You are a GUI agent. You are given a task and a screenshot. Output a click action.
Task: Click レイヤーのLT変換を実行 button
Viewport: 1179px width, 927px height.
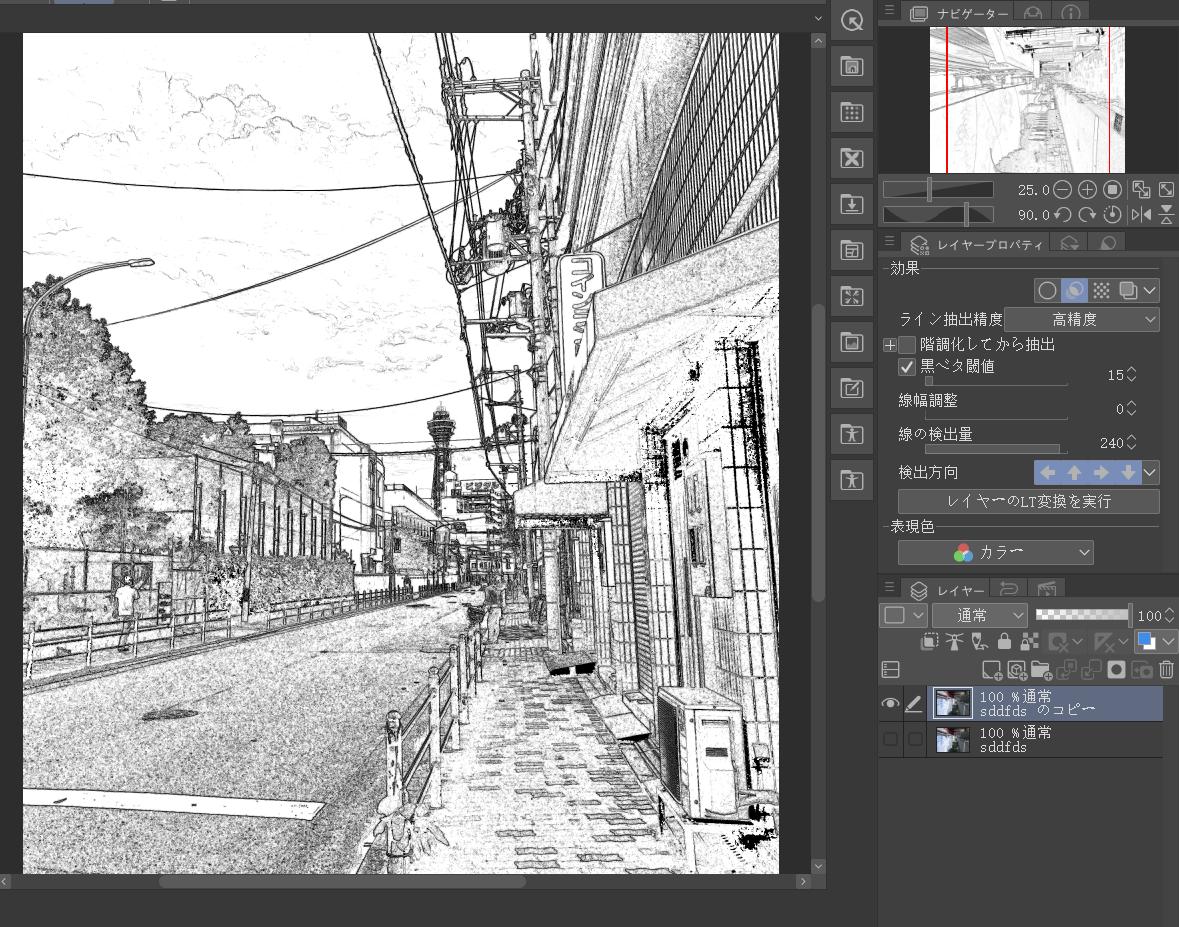pyautogui.click(x=1028, y=501)
